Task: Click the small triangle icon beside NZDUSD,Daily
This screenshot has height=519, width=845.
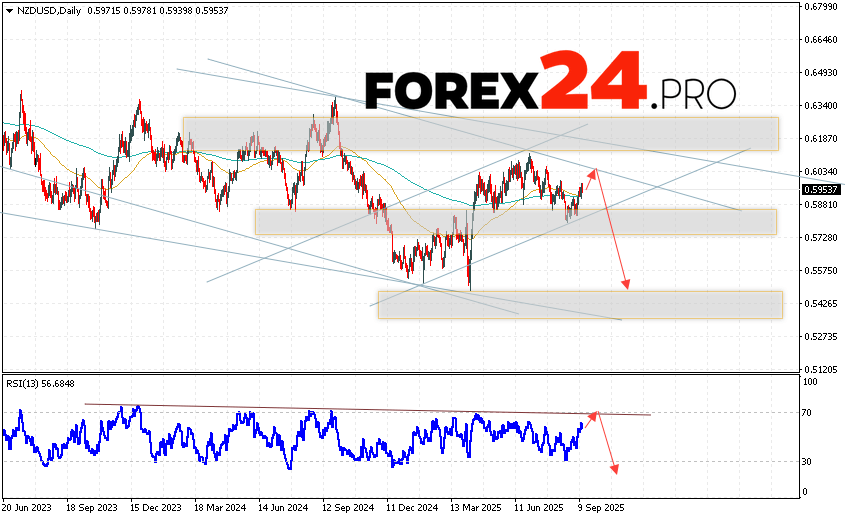Action: tap(9, 9)
